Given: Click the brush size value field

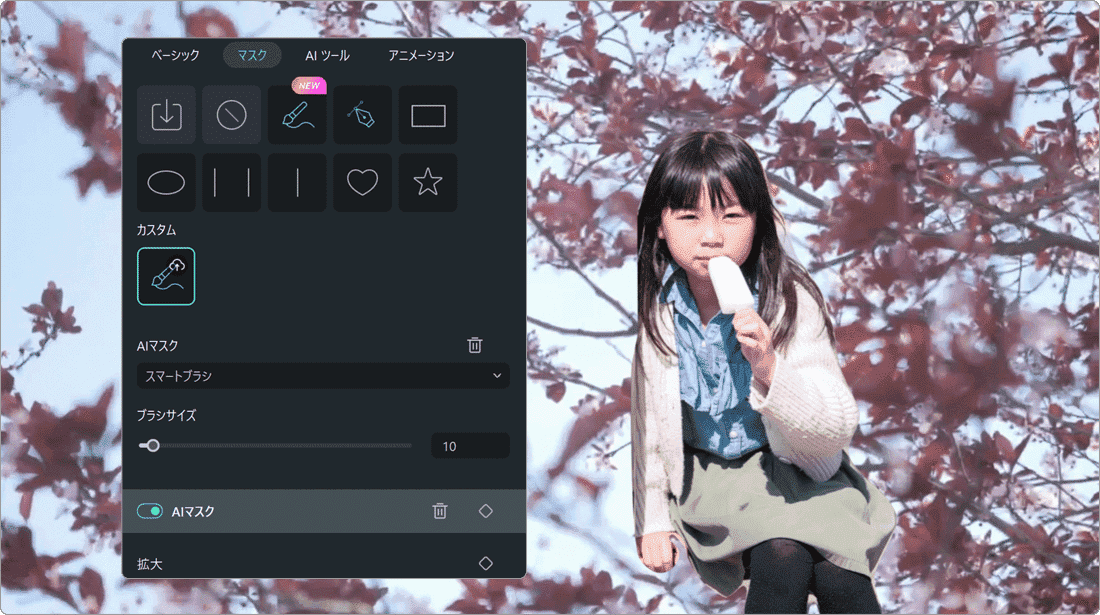Looking at the screenshot, I should tap(469, 446).
